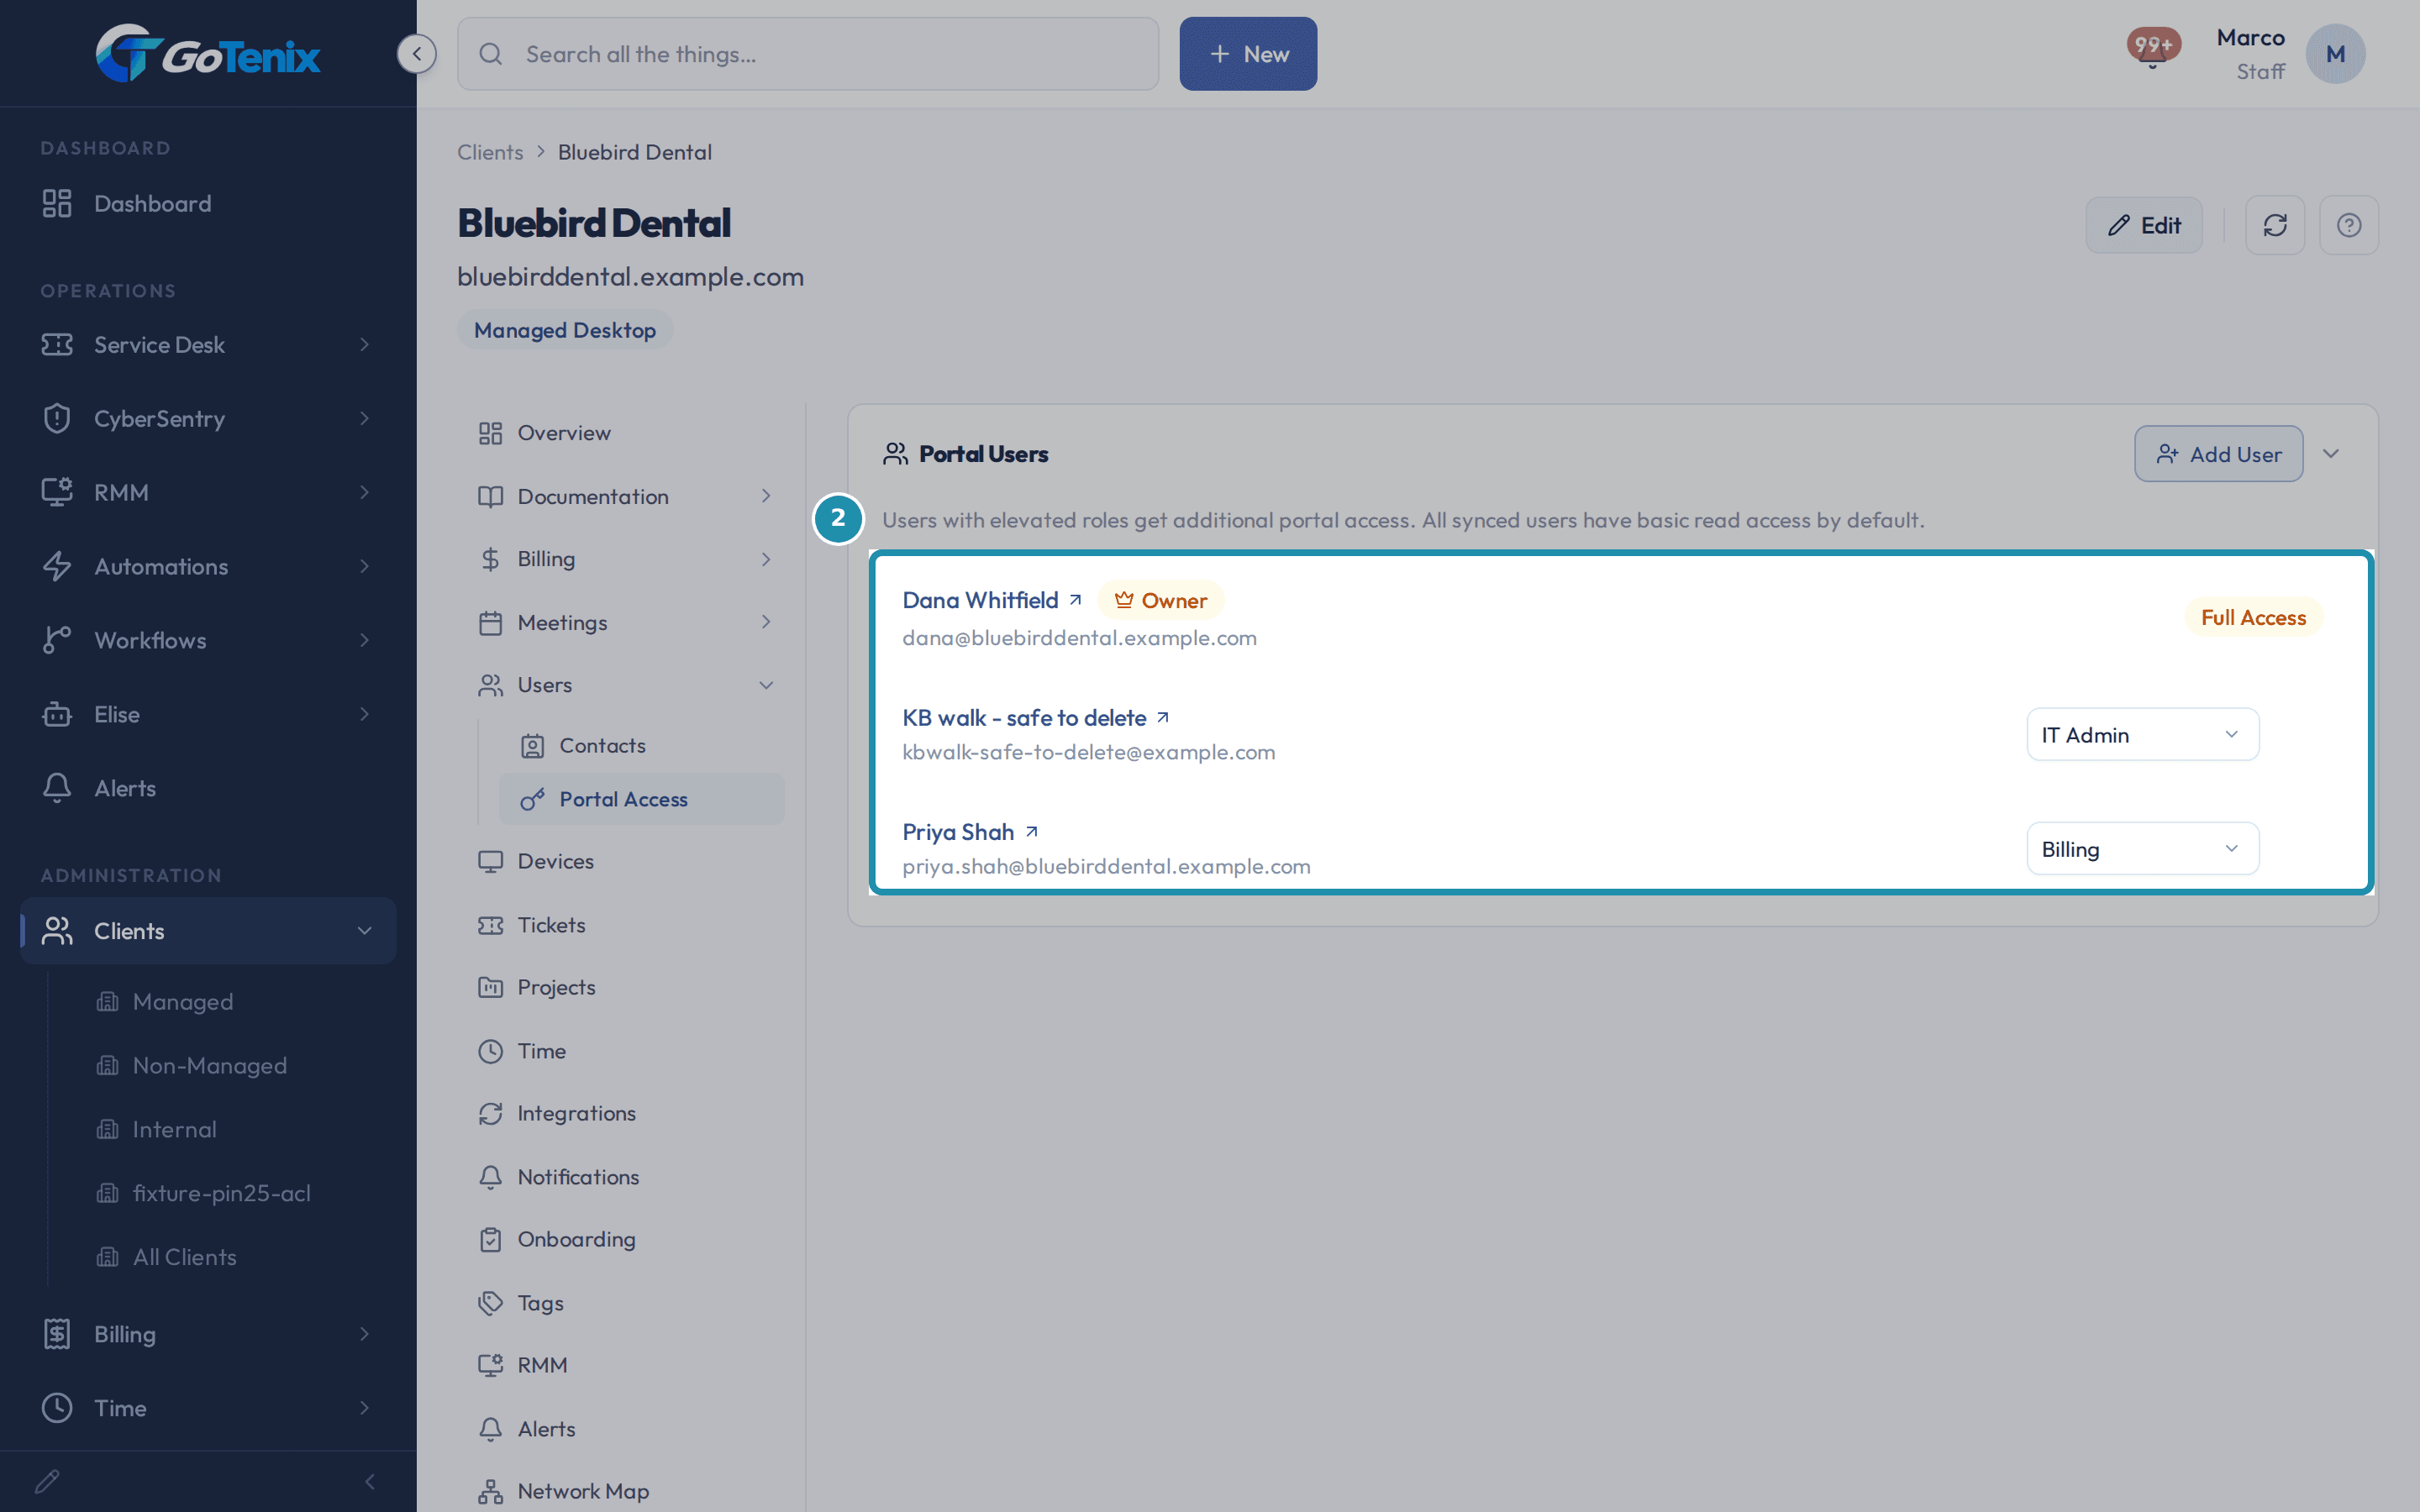The width and height of the screenshot is (2420, 1512).
Task: Focus the Search all the things field
Action: point(808,54)
